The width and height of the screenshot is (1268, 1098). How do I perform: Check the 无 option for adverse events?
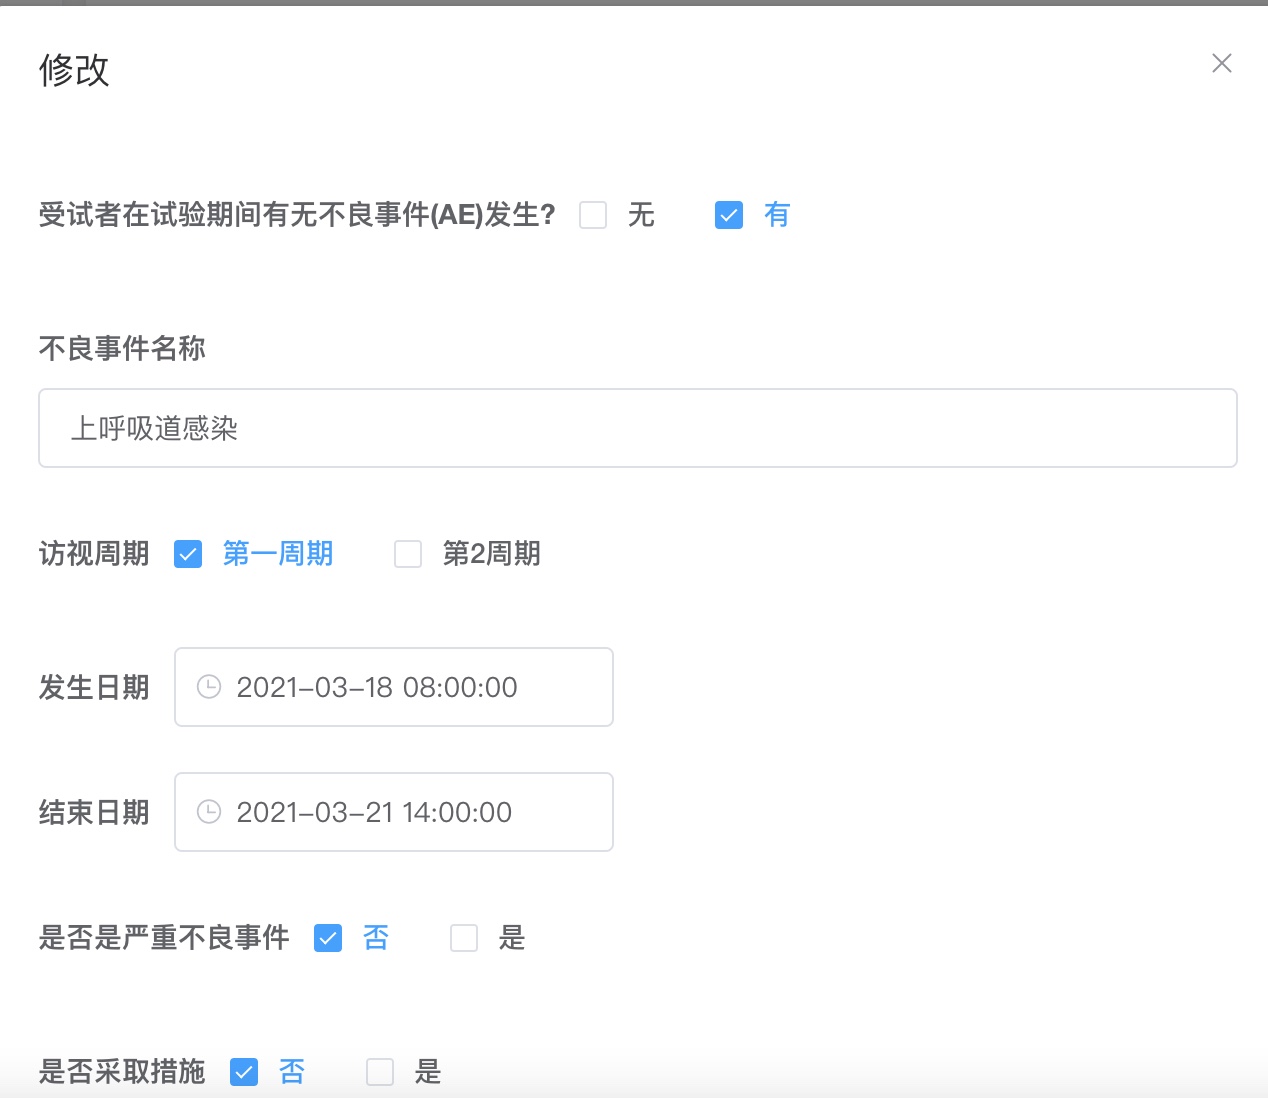tap(593, 215)
